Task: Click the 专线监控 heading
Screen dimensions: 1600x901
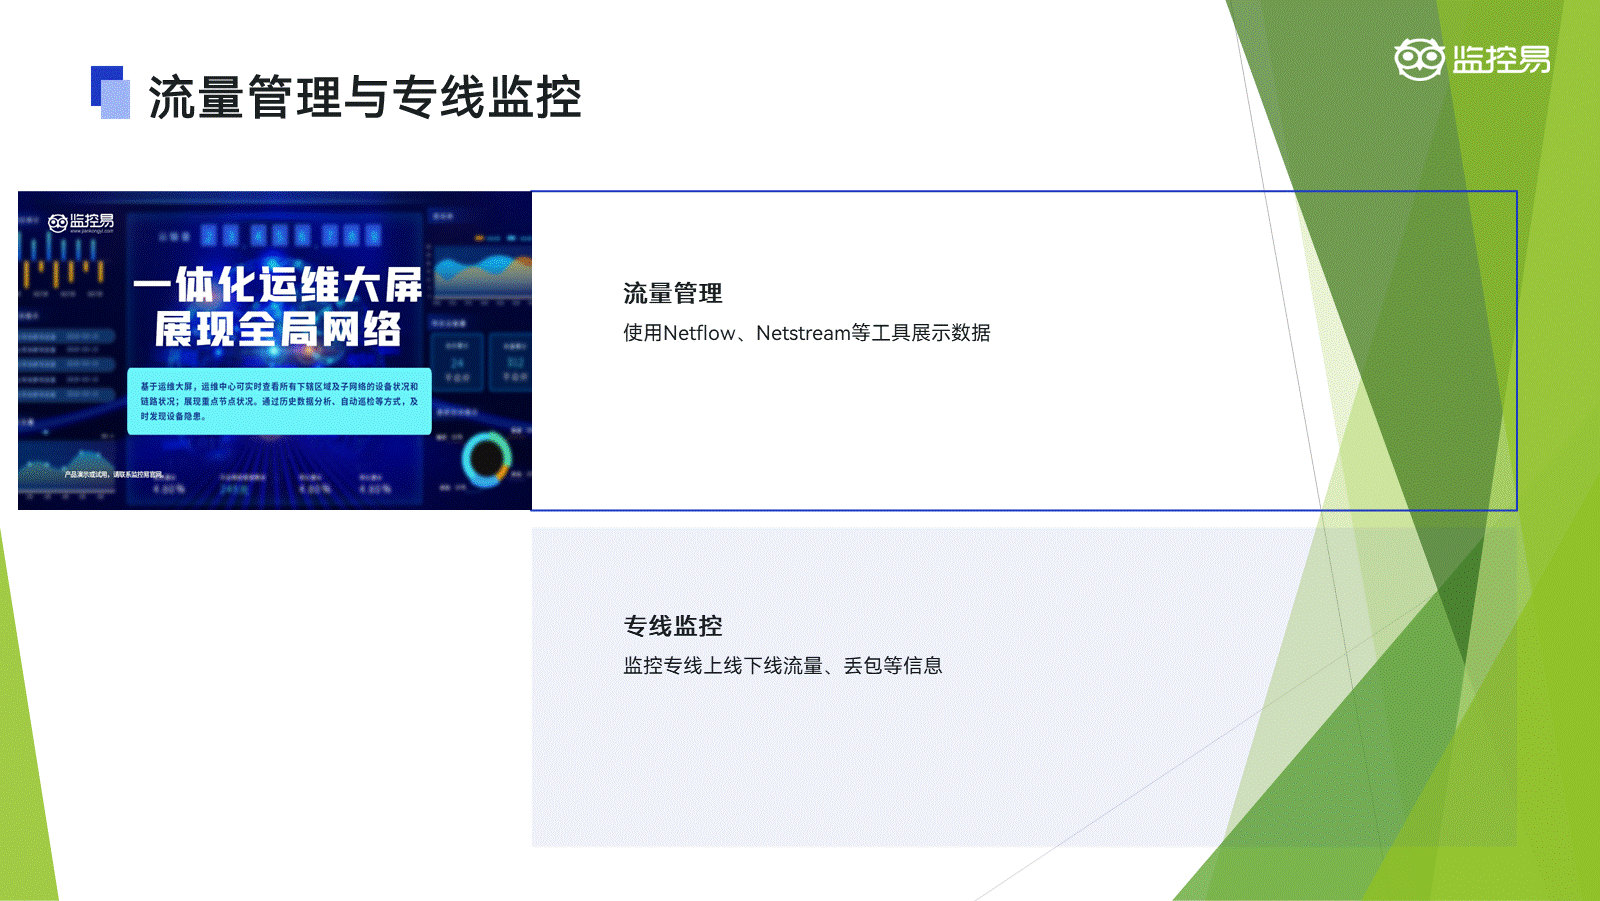Action: (672, 626)
